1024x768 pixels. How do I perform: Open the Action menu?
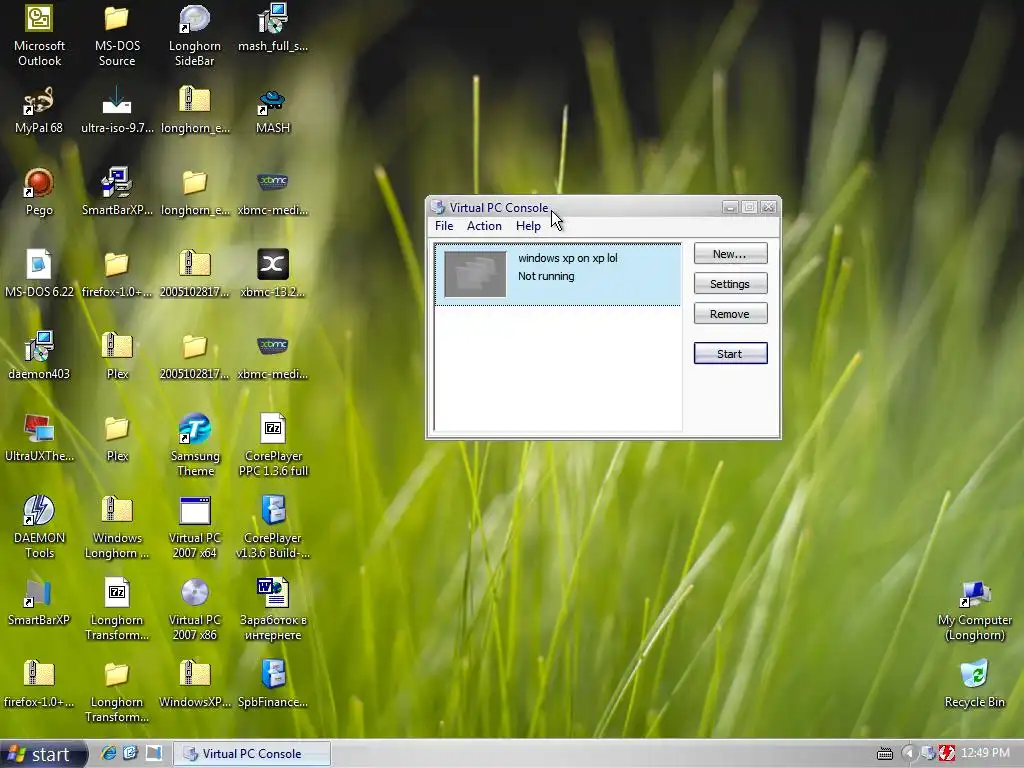(484, 226)
